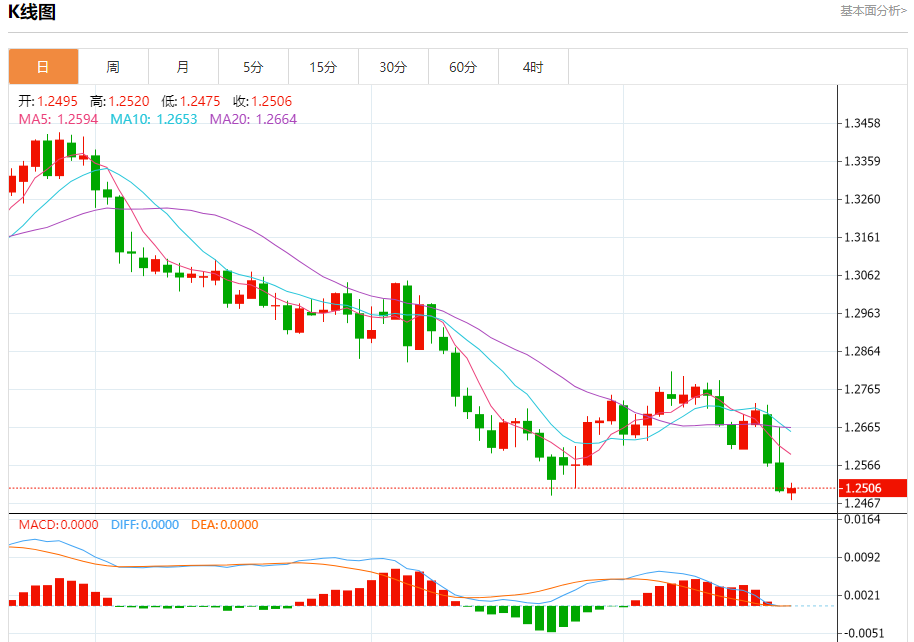Click the DEA:0.0000 label
This screenshot has height=642, width=914.
click(224, 525)
